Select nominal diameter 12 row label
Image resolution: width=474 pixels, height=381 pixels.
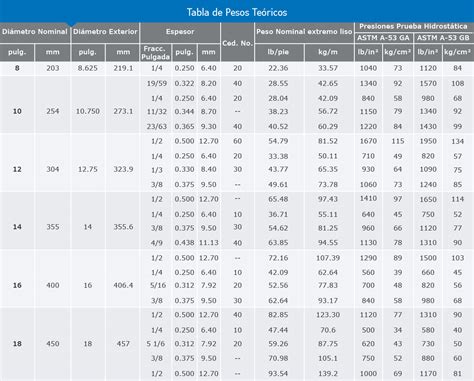[x=17, y=169]
